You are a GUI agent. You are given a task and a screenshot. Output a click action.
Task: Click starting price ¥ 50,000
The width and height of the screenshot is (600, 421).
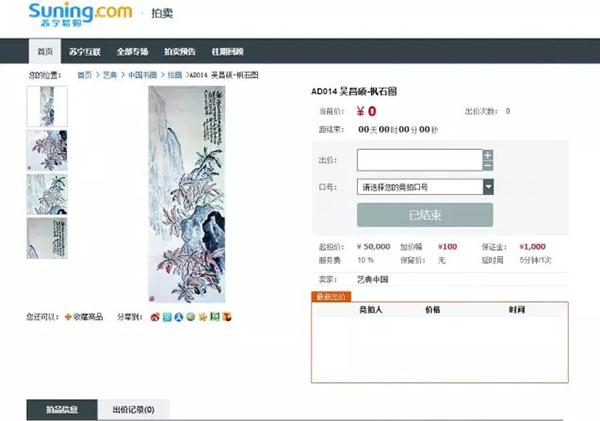click(x=373, y=247)
